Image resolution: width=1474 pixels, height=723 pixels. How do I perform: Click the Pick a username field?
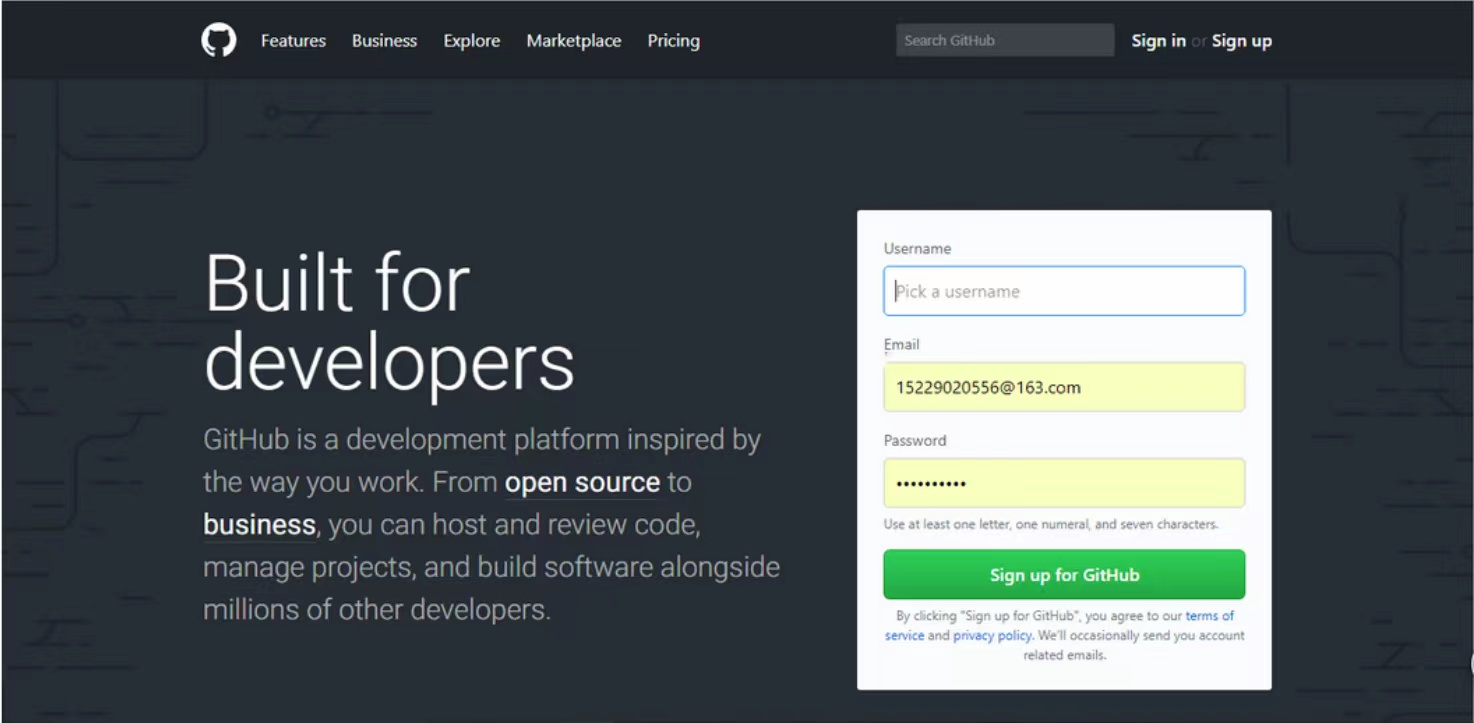click(x=1064, y=291)
